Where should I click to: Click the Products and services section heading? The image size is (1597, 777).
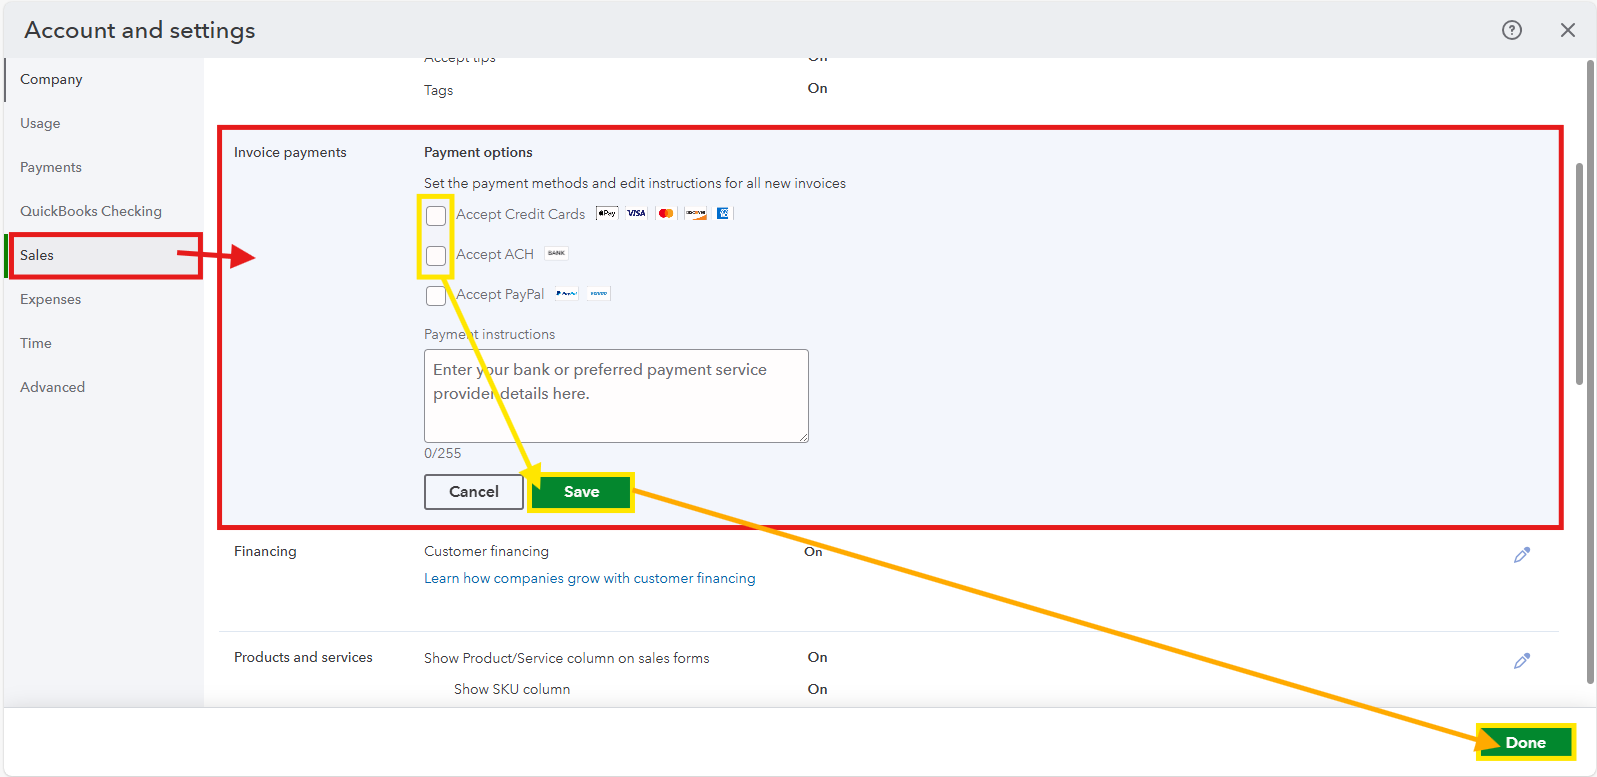click(303, 657)
